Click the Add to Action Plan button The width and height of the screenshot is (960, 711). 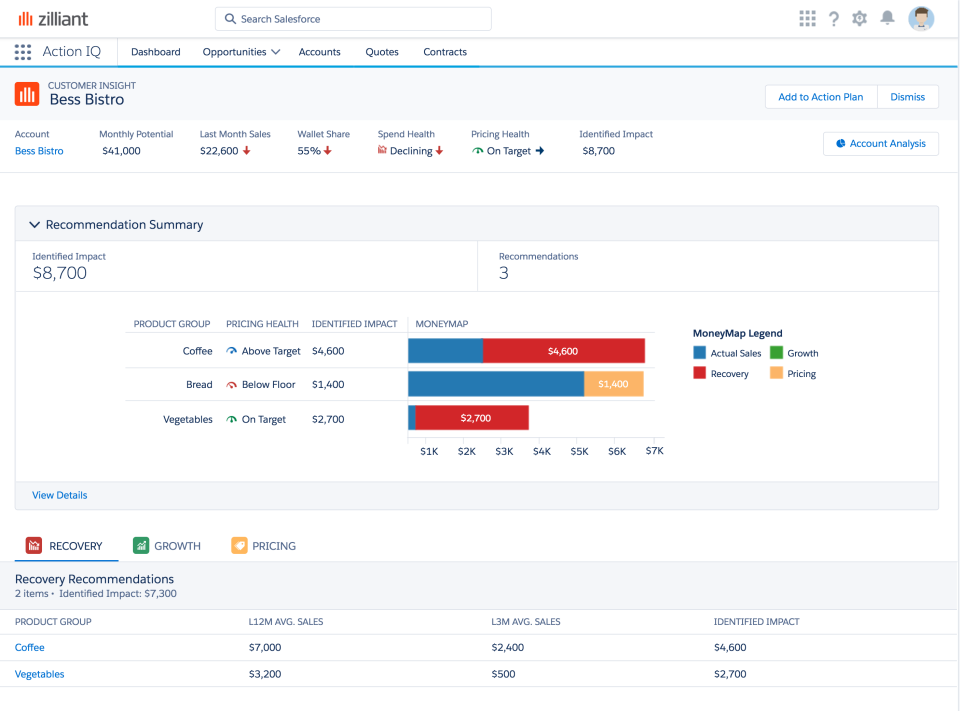(x=820, y=97)
